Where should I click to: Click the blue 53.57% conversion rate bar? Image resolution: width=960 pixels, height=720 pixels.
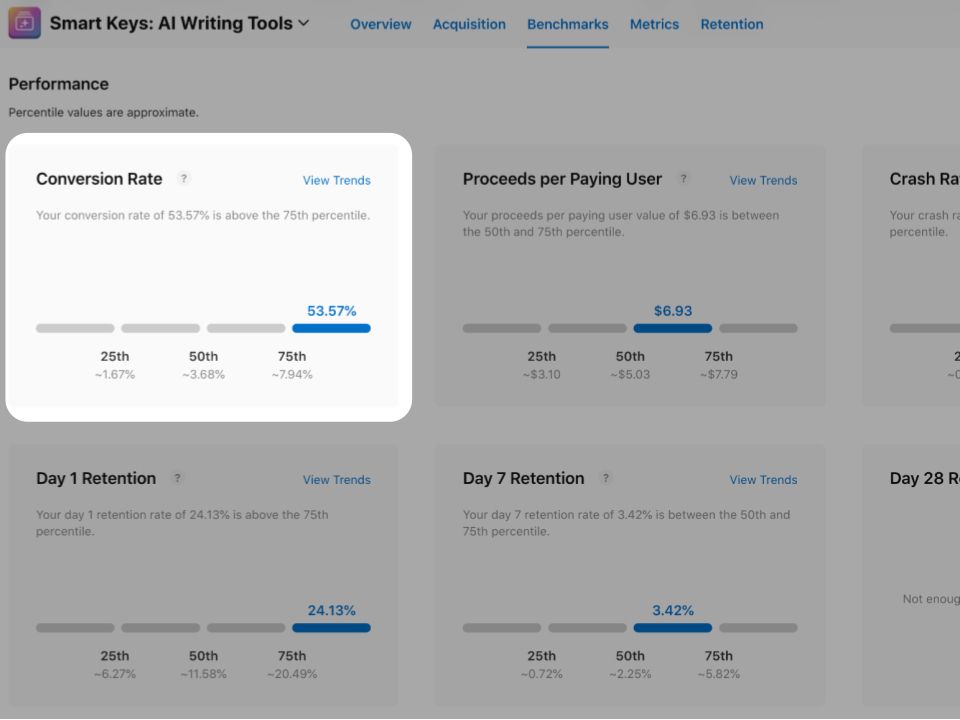(331, 328)
